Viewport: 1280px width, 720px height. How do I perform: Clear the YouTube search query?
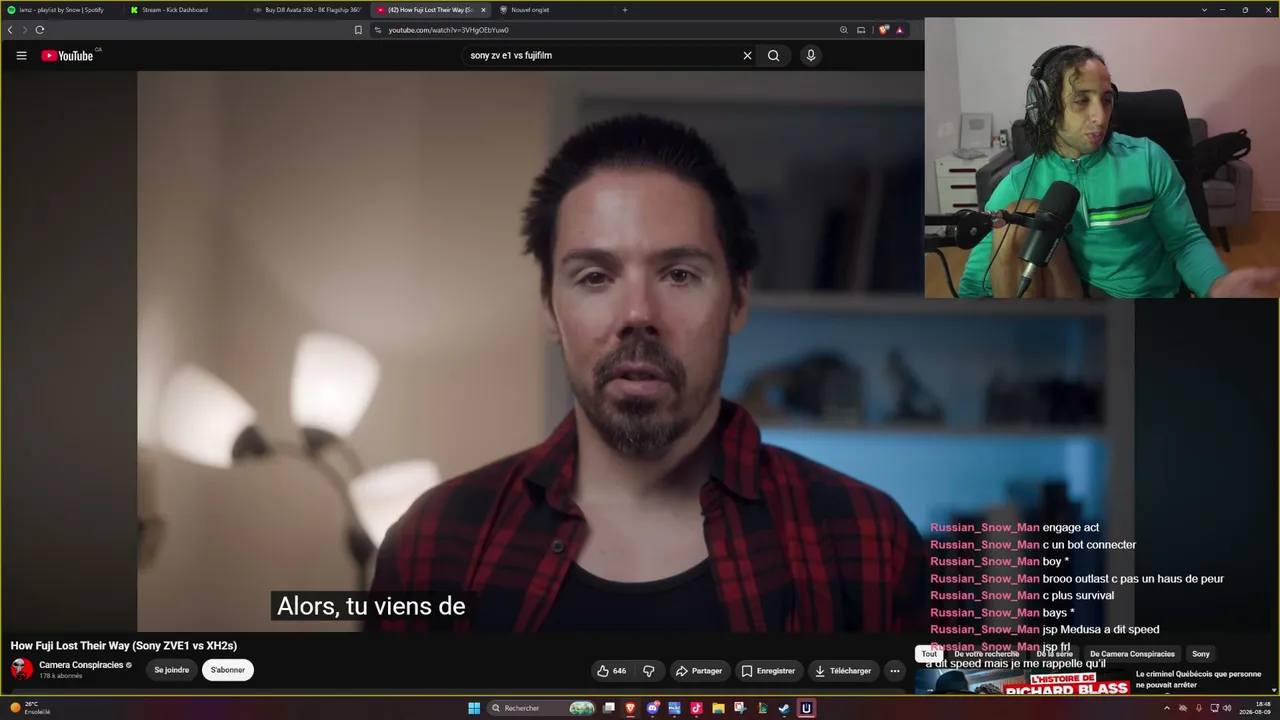tap(747, 56)
